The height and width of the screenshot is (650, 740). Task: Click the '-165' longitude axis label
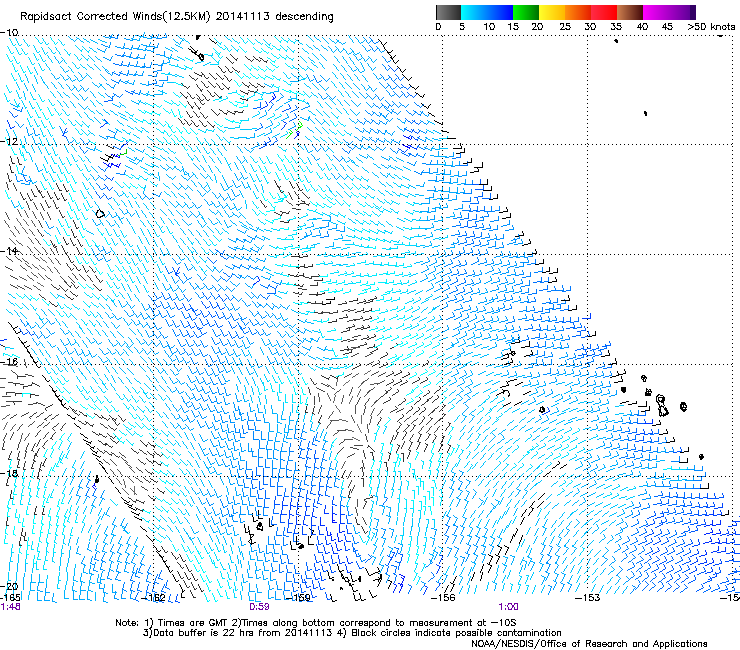pos(10,597)
